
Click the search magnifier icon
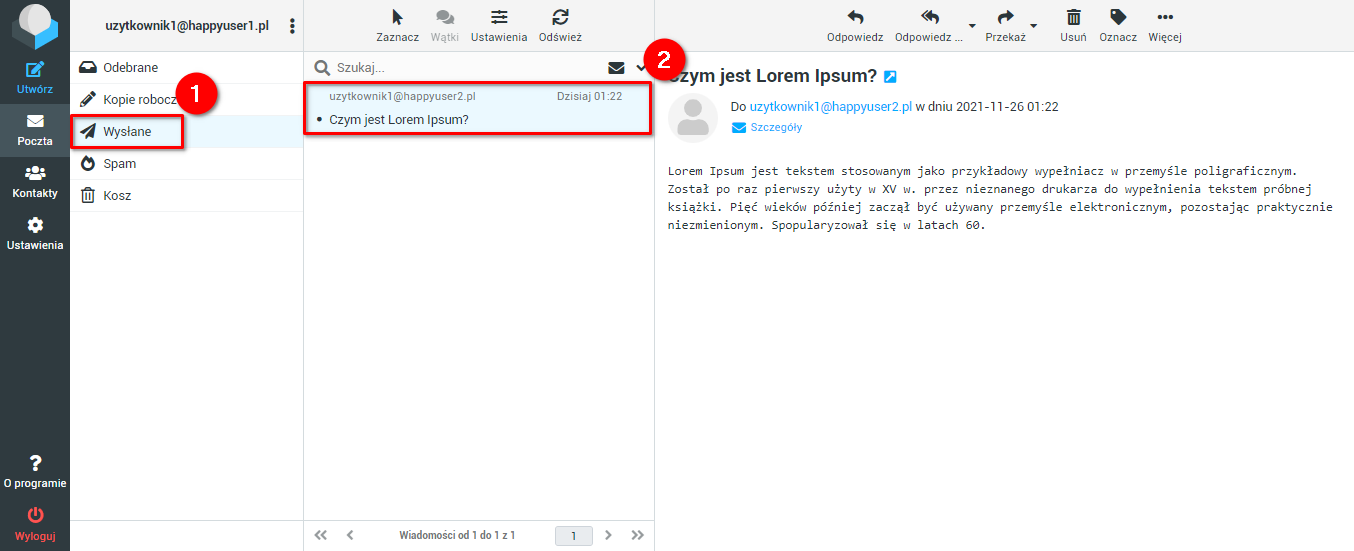pos(322,68)
